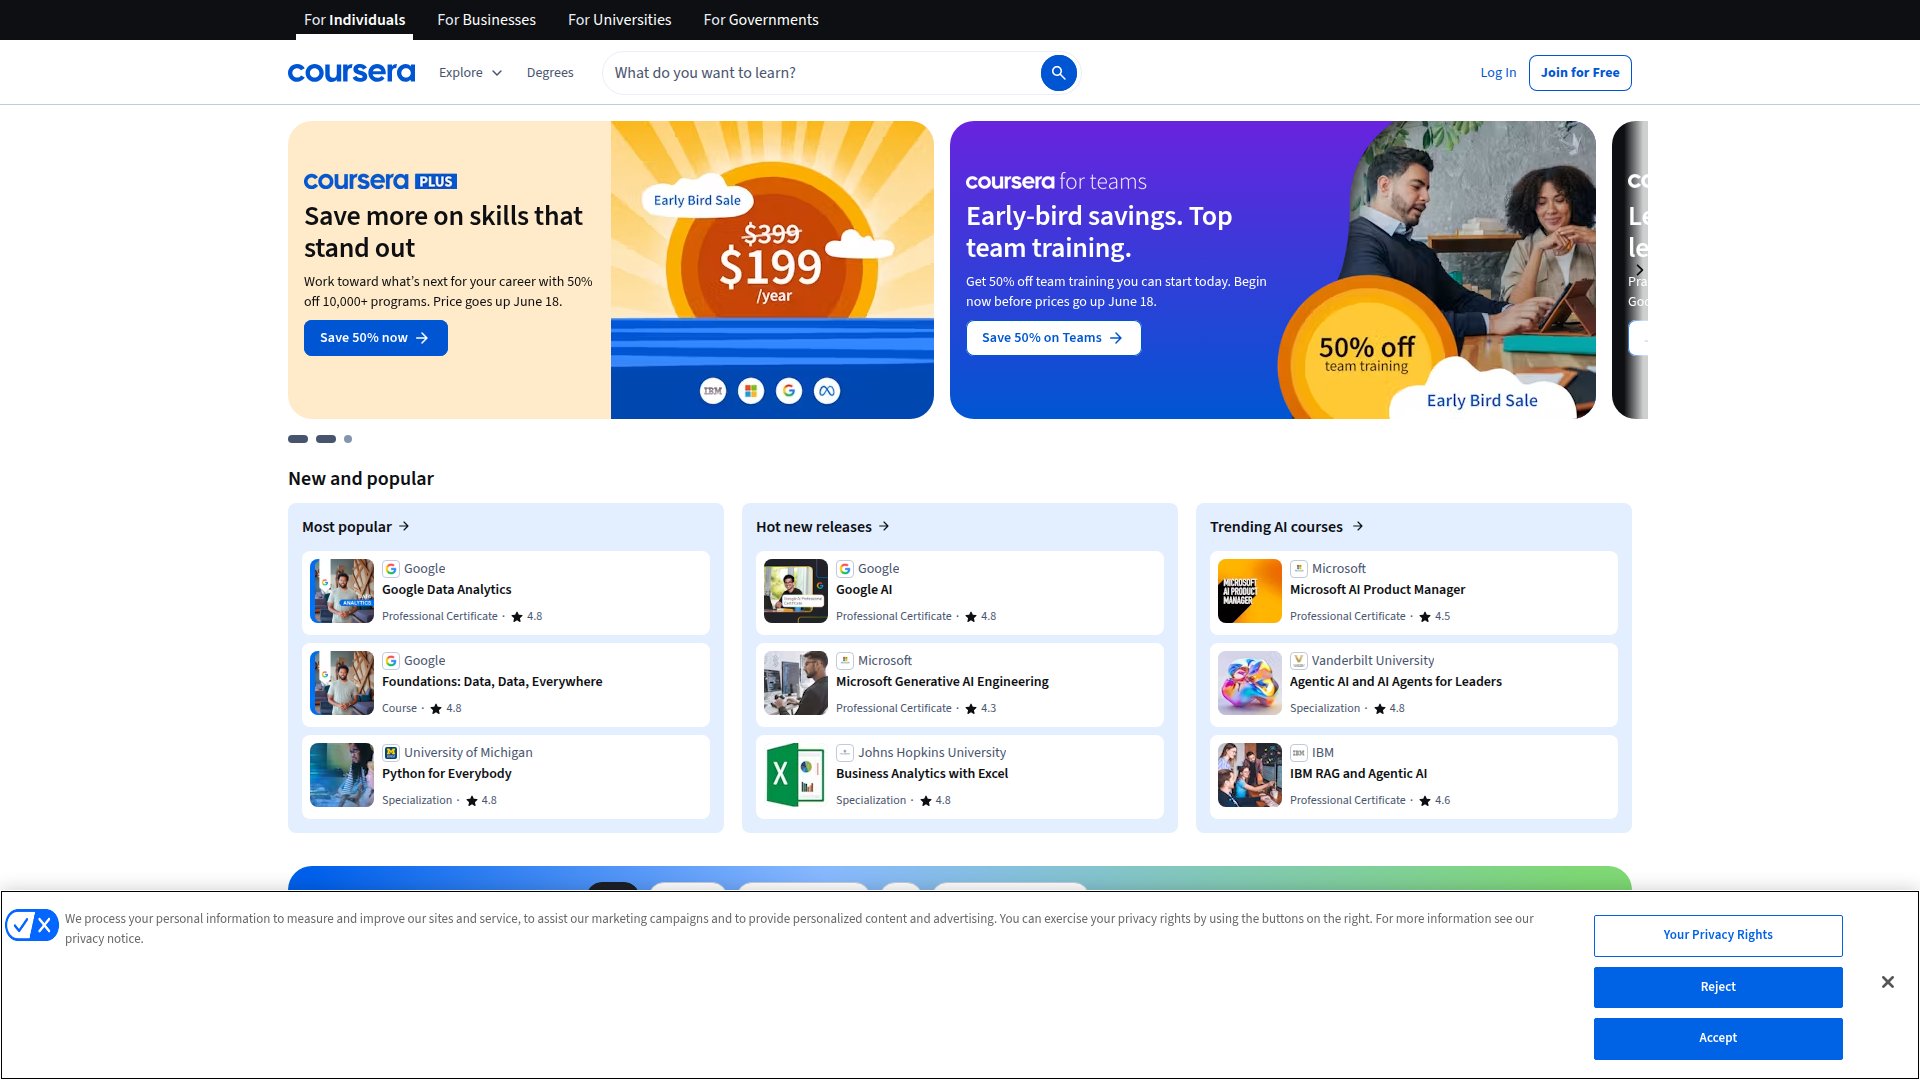The width and height of the screenshot is (1920, 1080).
Task: Click the Johns Hopkins University logo icon
Action: click(x=845, y=753)
